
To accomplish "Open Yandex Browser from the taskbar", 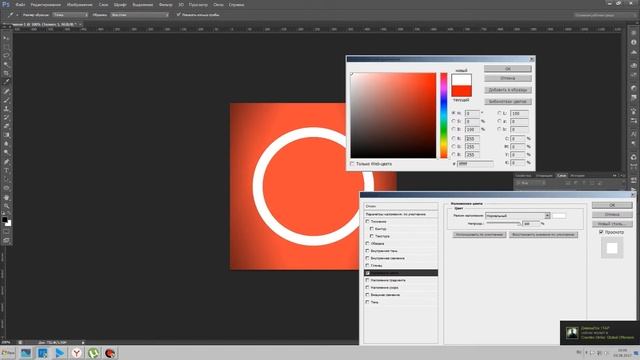I will [x=76, y=353].
